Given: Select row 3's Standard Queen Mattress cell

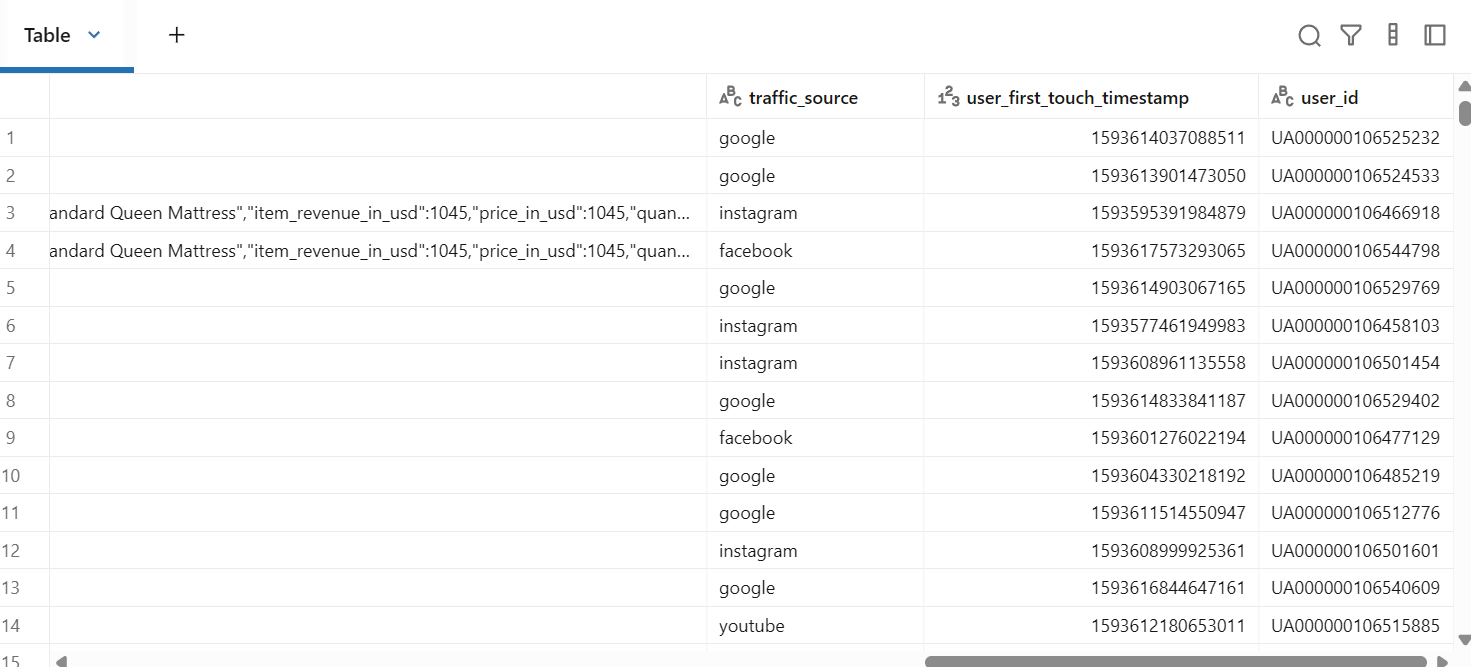Looking at the screenshot, I should [370, 213].
